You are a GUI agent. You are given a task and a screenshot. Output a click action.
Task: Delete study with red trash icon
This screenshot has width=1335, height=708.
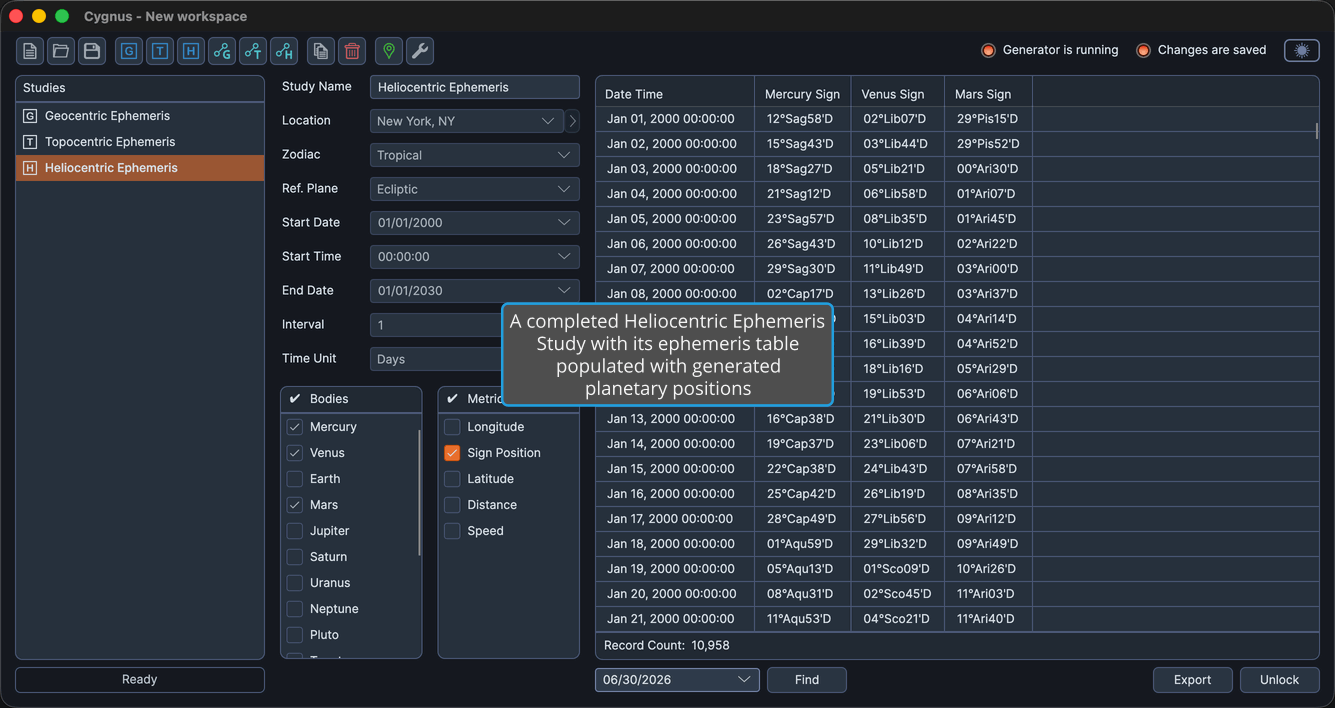click(352, 51)
